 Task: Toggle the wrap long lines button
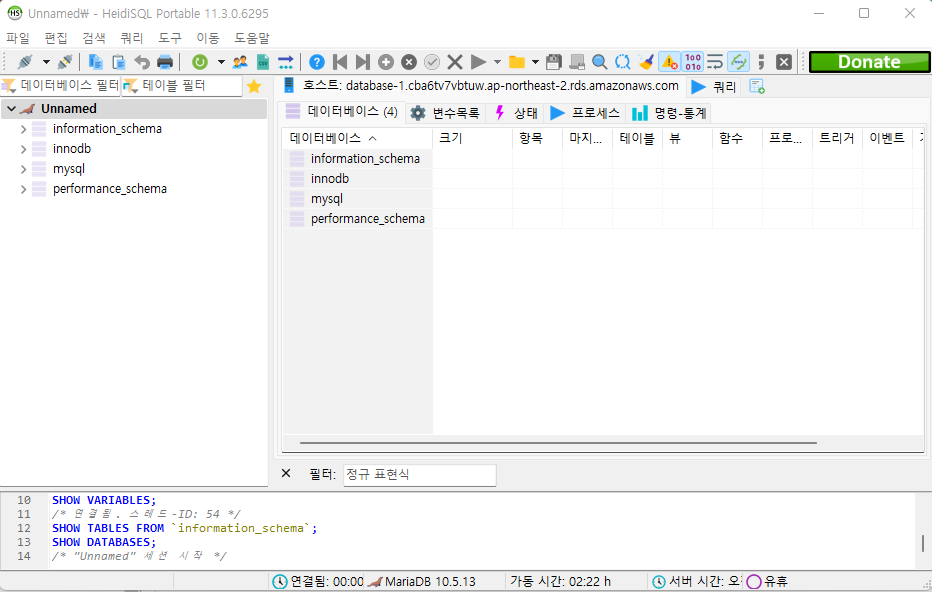pyautogui.click(x=715, y=62)
